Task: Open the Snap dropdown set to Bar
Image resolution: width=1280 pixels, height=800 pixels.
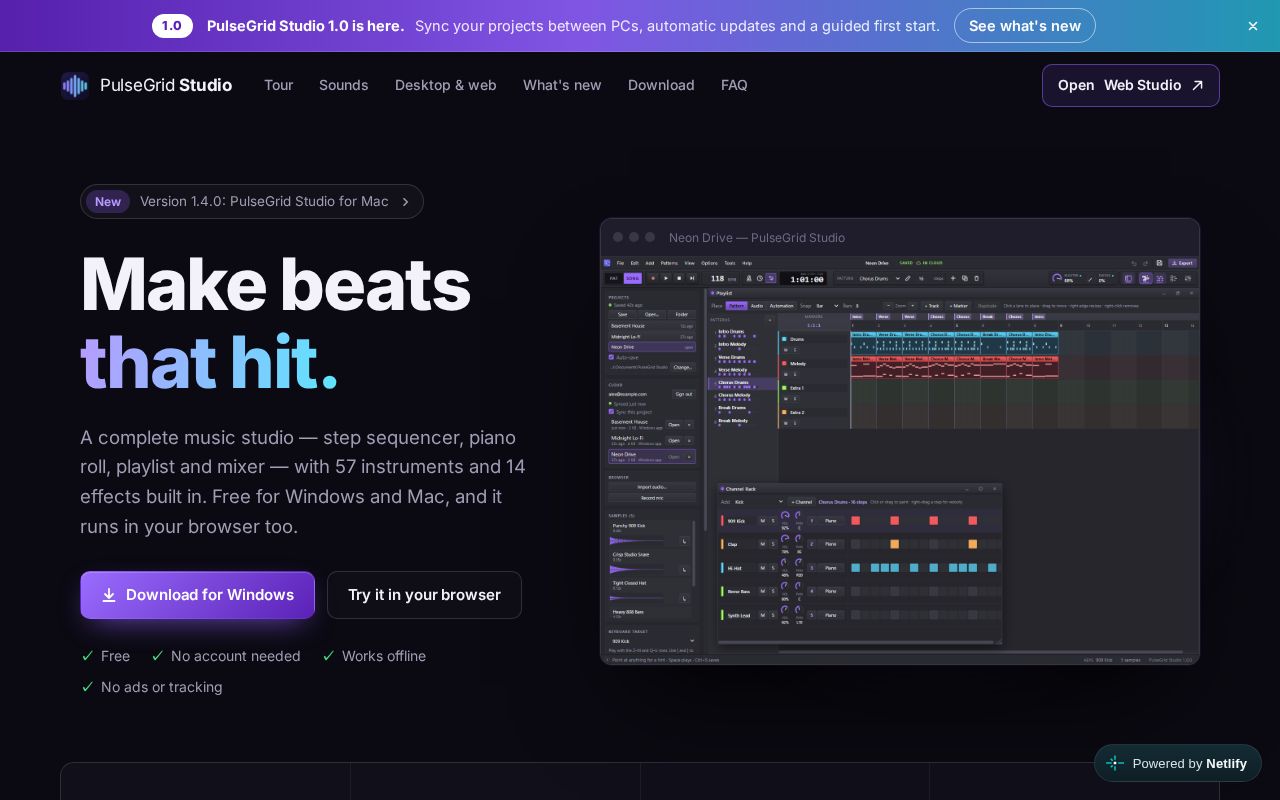Action: click(x=827, y=306)
